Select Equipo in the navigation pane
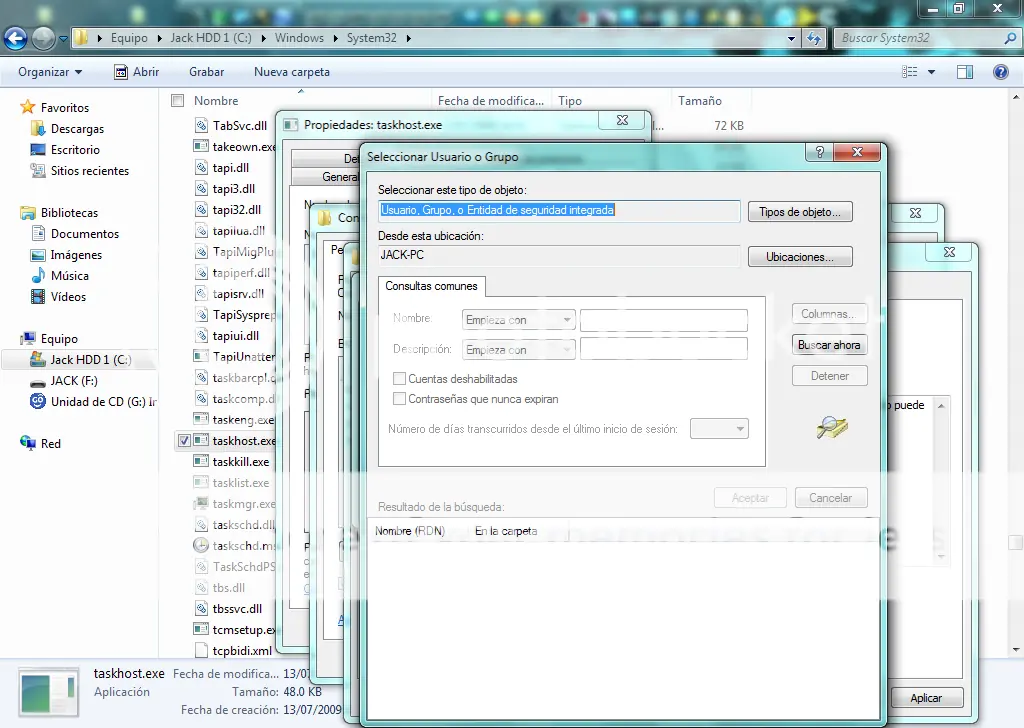The width and height of the screenshot is (1024, 728). 59,338
